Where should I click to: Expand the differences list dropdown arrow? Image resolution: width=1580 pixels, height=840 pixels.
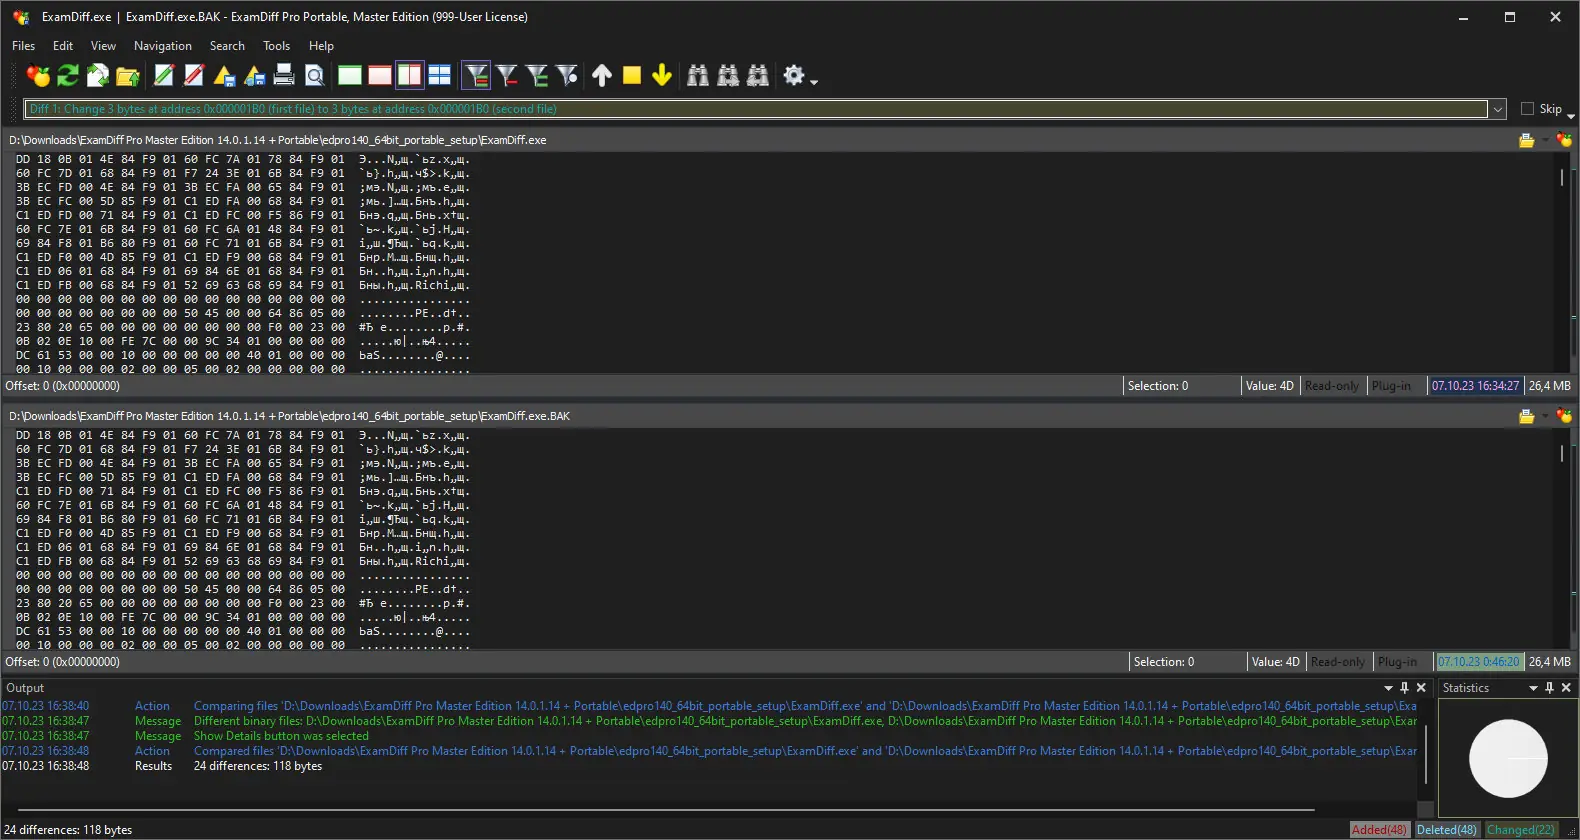tap(1498, 109)
